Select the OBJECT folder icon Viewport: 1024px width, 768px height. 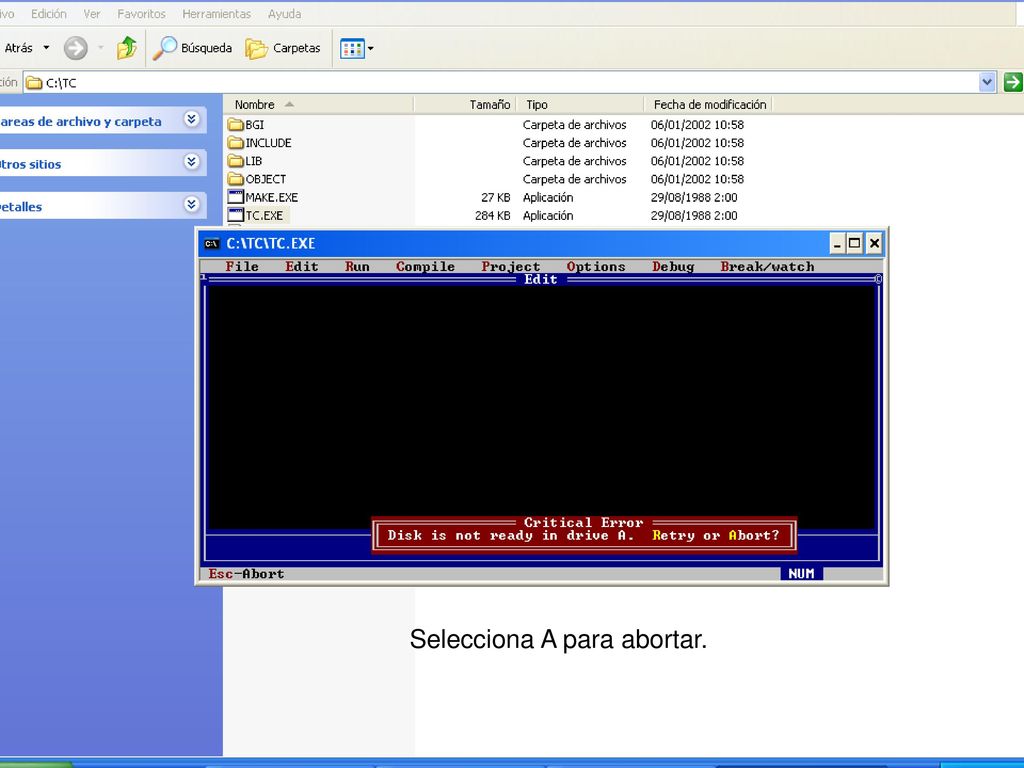[x=236, y=179]
